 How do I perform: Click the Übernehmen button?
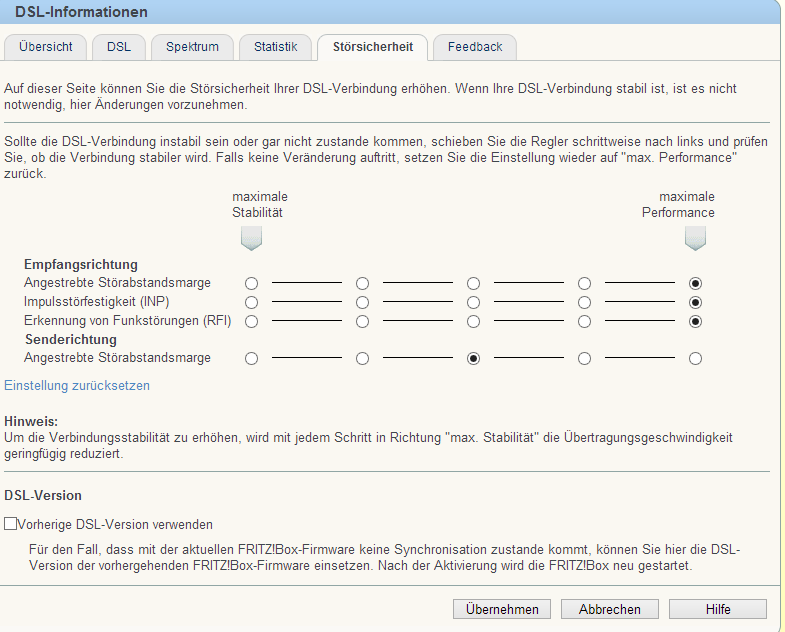coord(502,609)
